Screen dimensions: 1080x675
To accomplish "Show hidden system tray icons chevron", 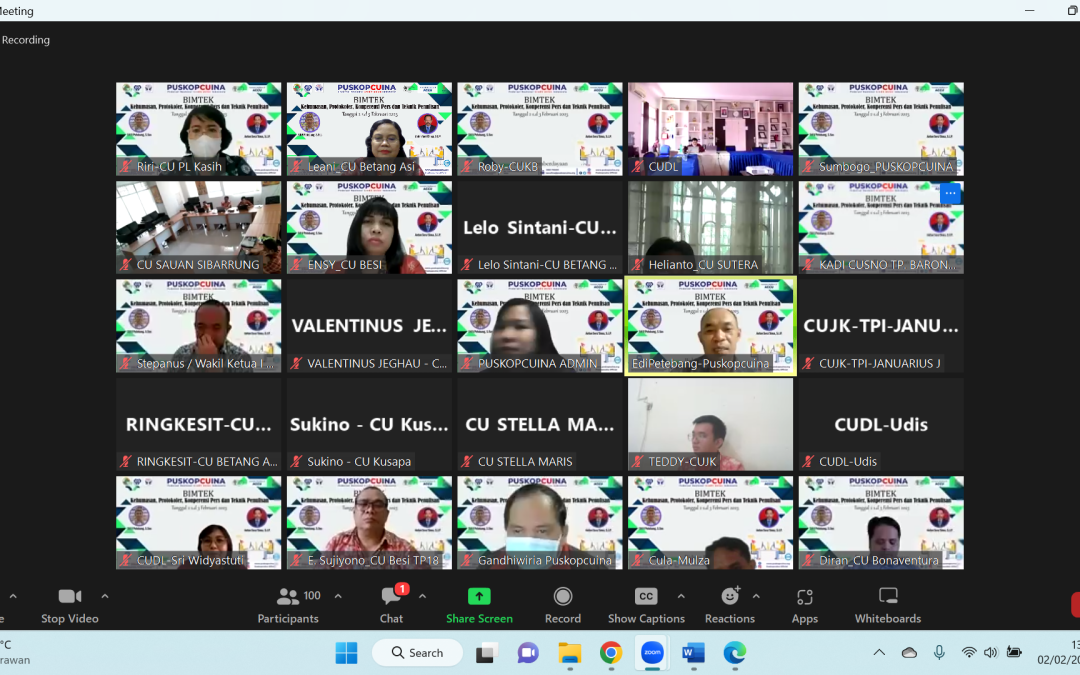I will (x=879, y=653).
